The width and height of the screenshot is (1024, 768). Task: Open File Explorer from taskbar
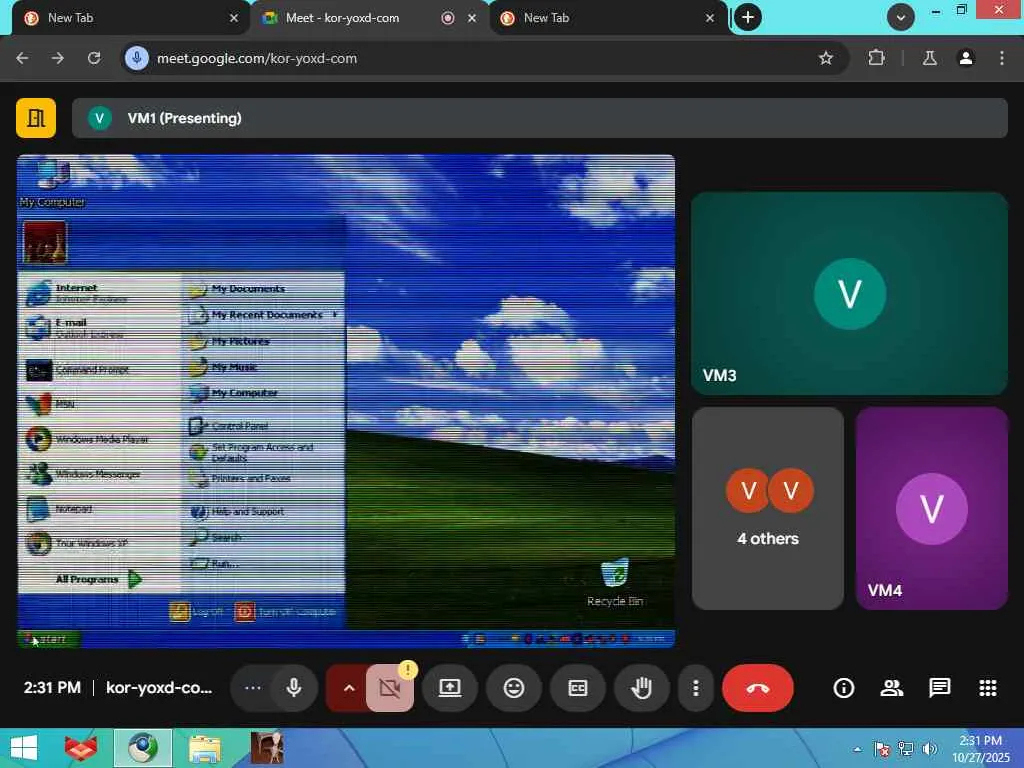pos(204,748)
